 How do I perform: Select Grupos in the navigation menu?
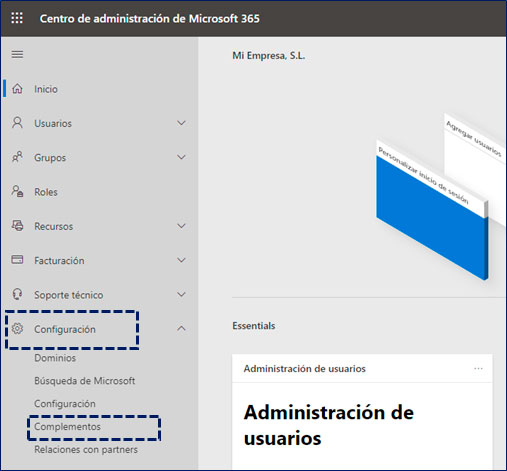coord(50,158)
